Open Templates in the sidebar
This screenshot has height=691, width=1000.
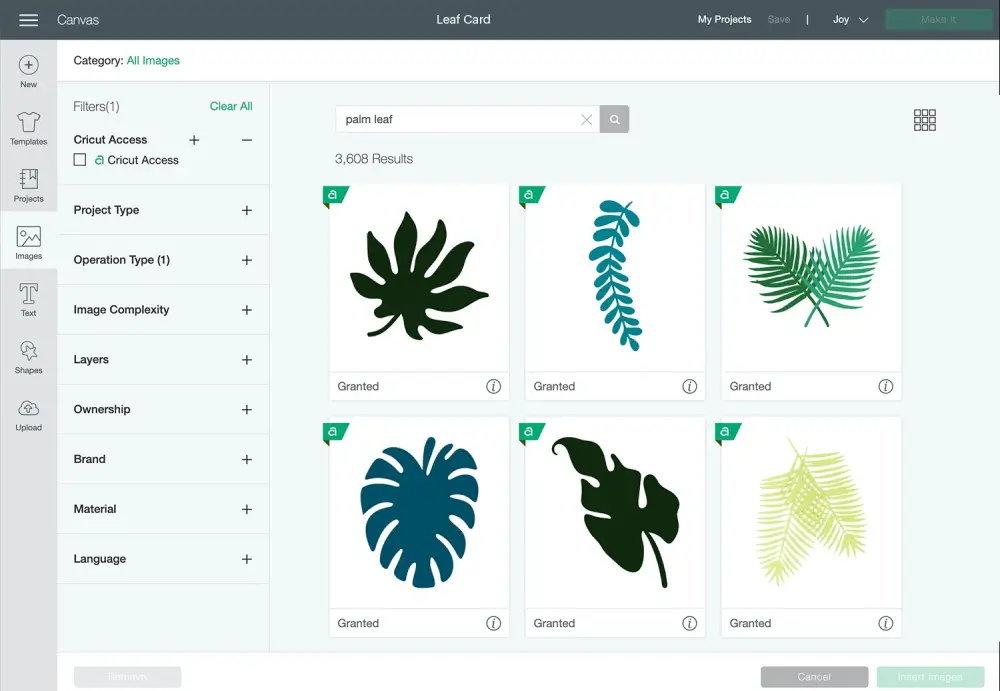point(28,128)
